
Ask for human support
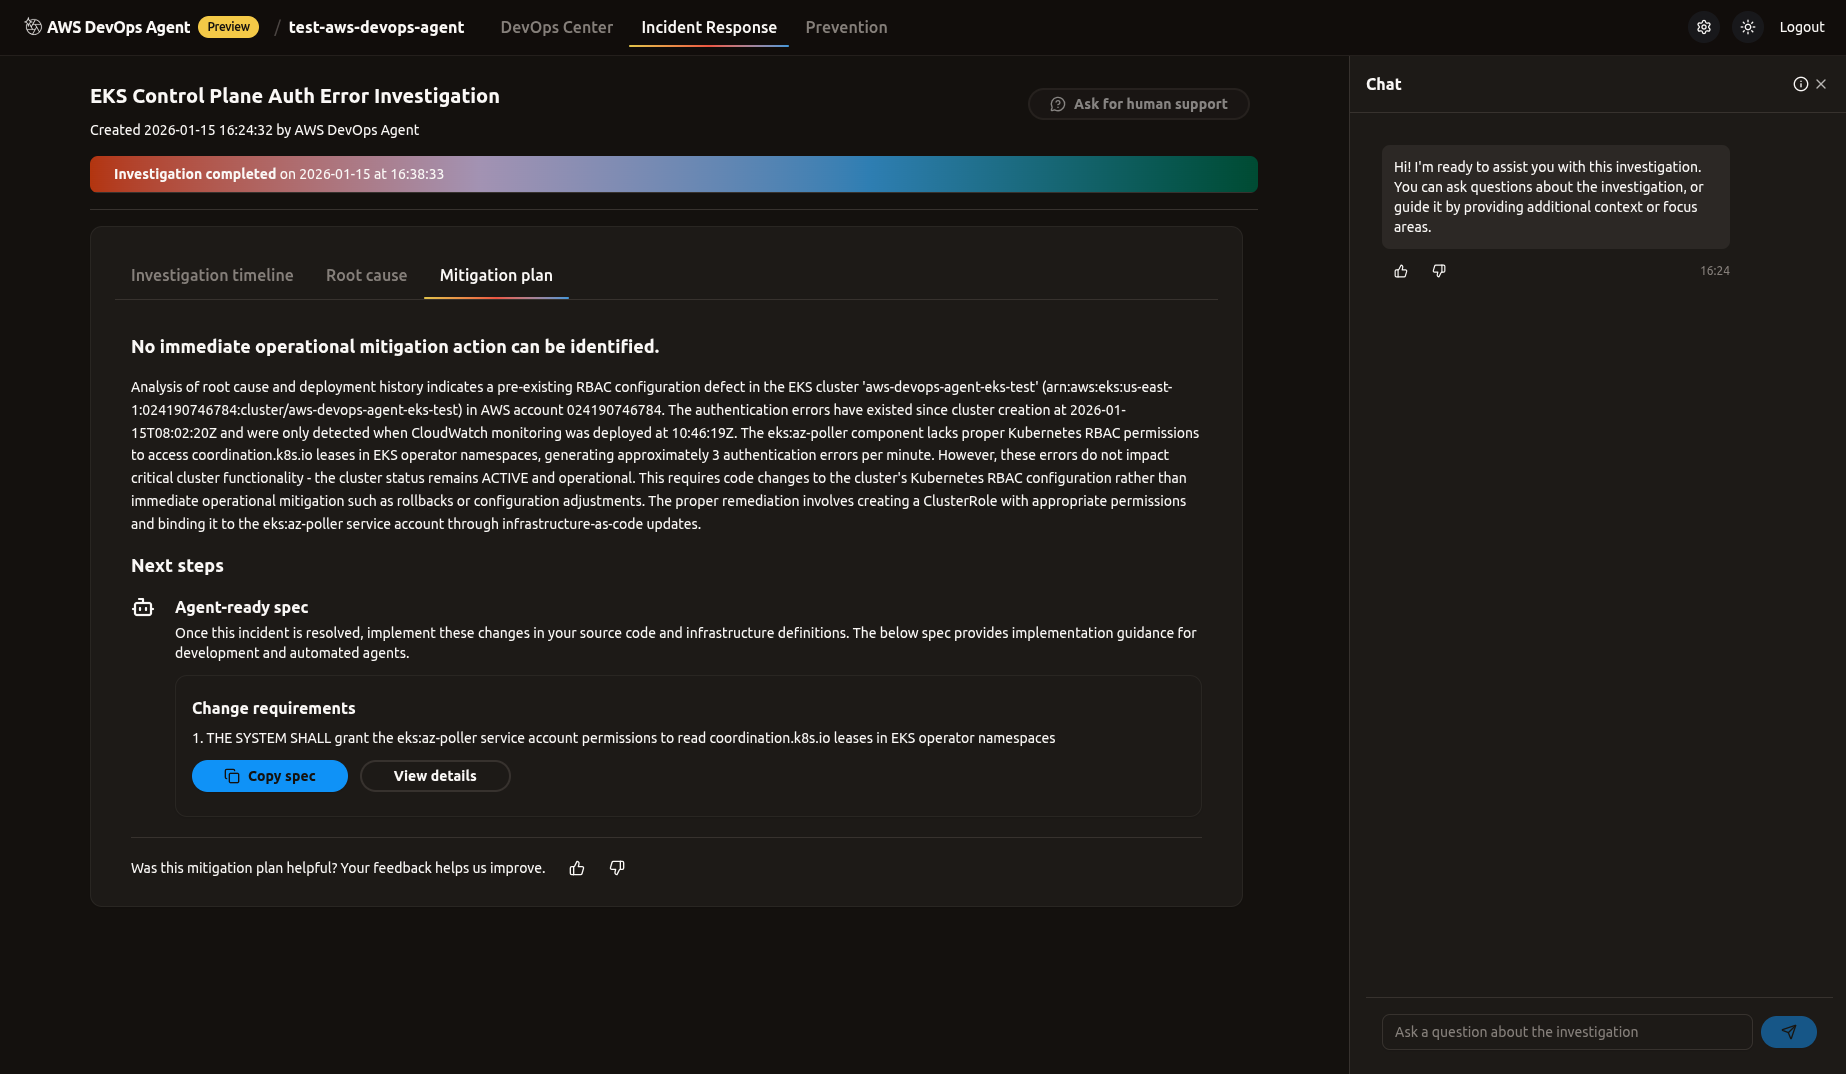1139,104
